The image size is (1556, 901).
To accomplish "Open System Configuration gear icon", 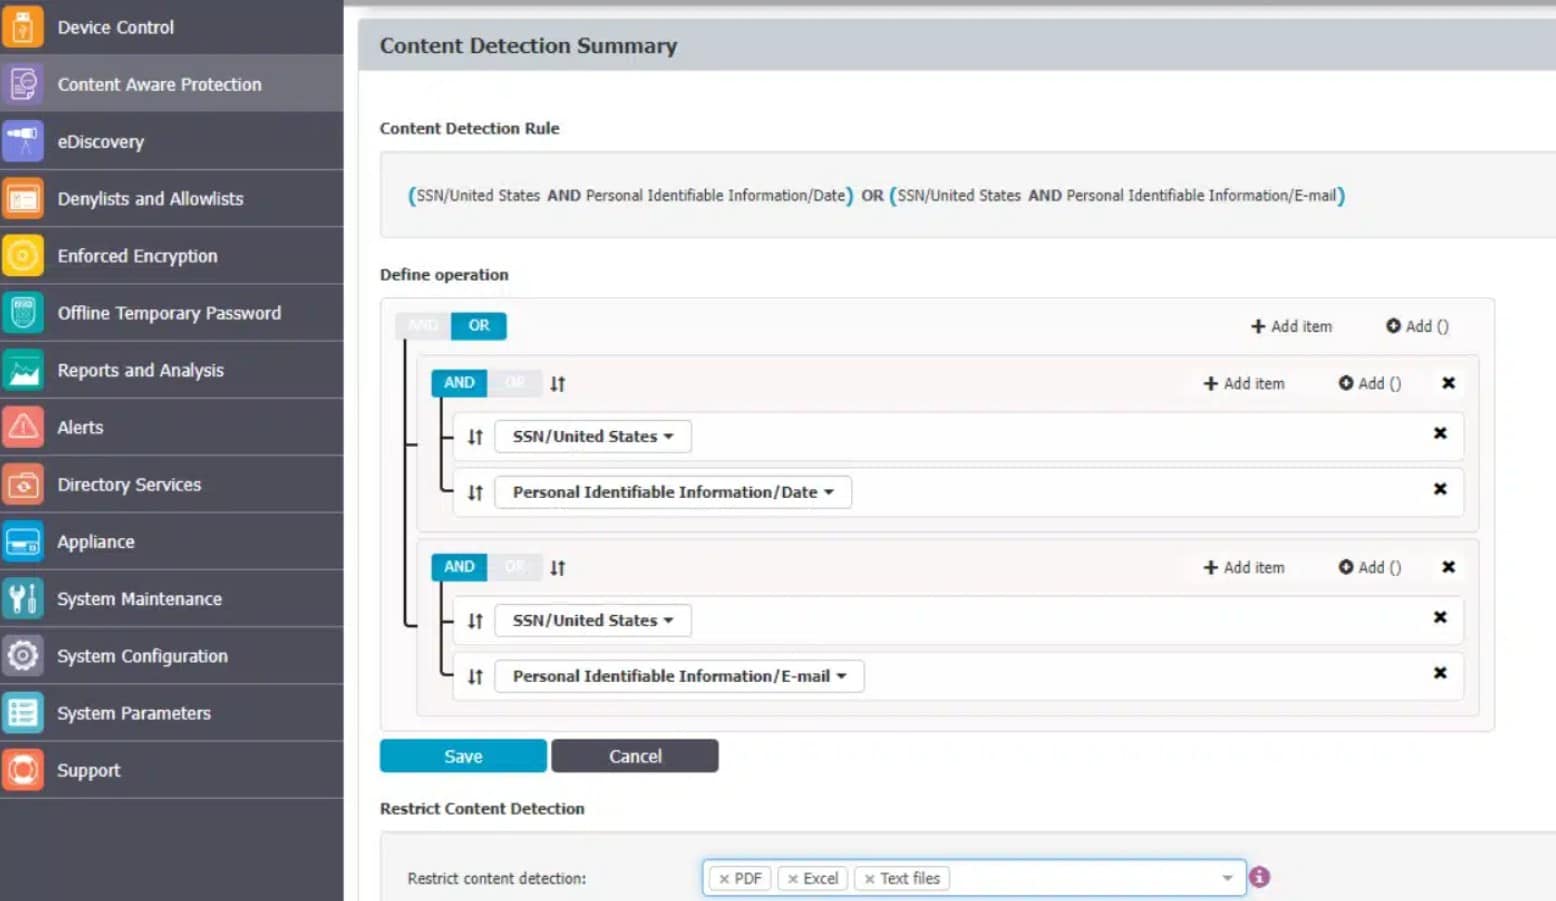I will 22,655.
